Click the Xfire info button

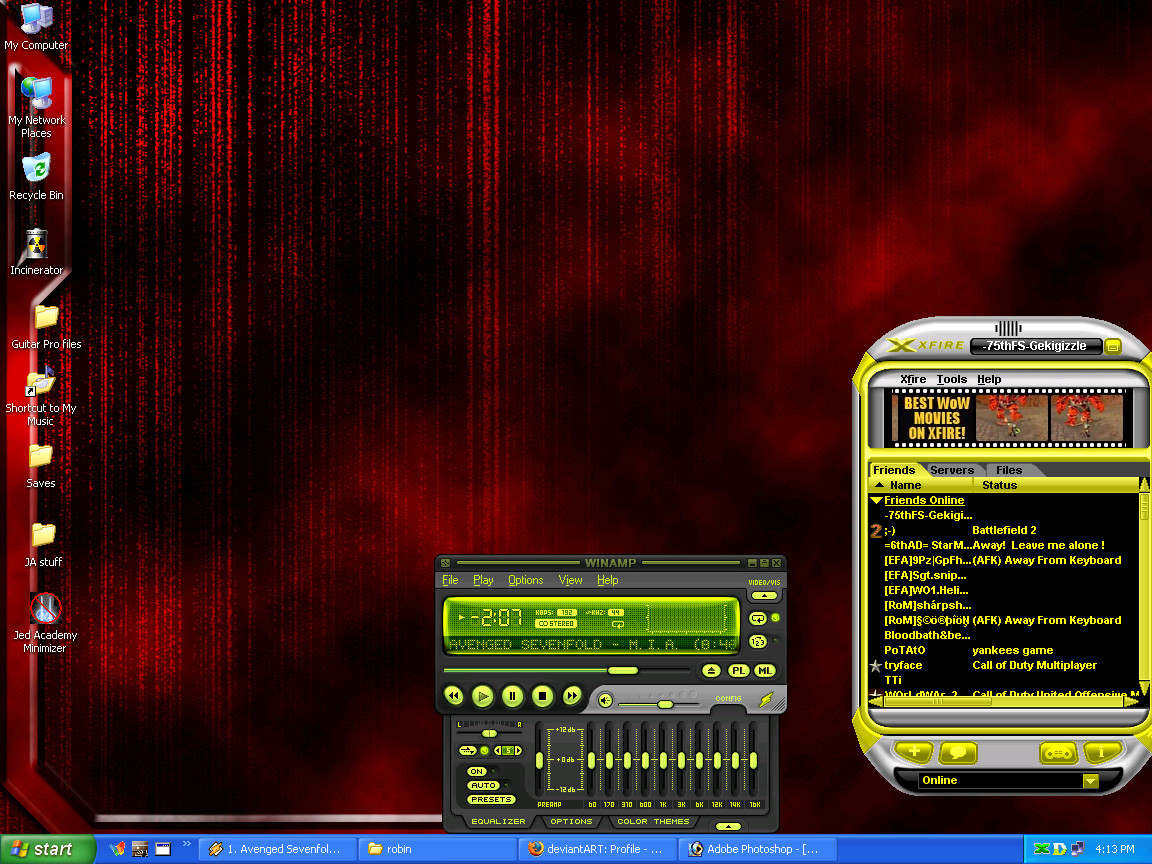coord(1101,752)
